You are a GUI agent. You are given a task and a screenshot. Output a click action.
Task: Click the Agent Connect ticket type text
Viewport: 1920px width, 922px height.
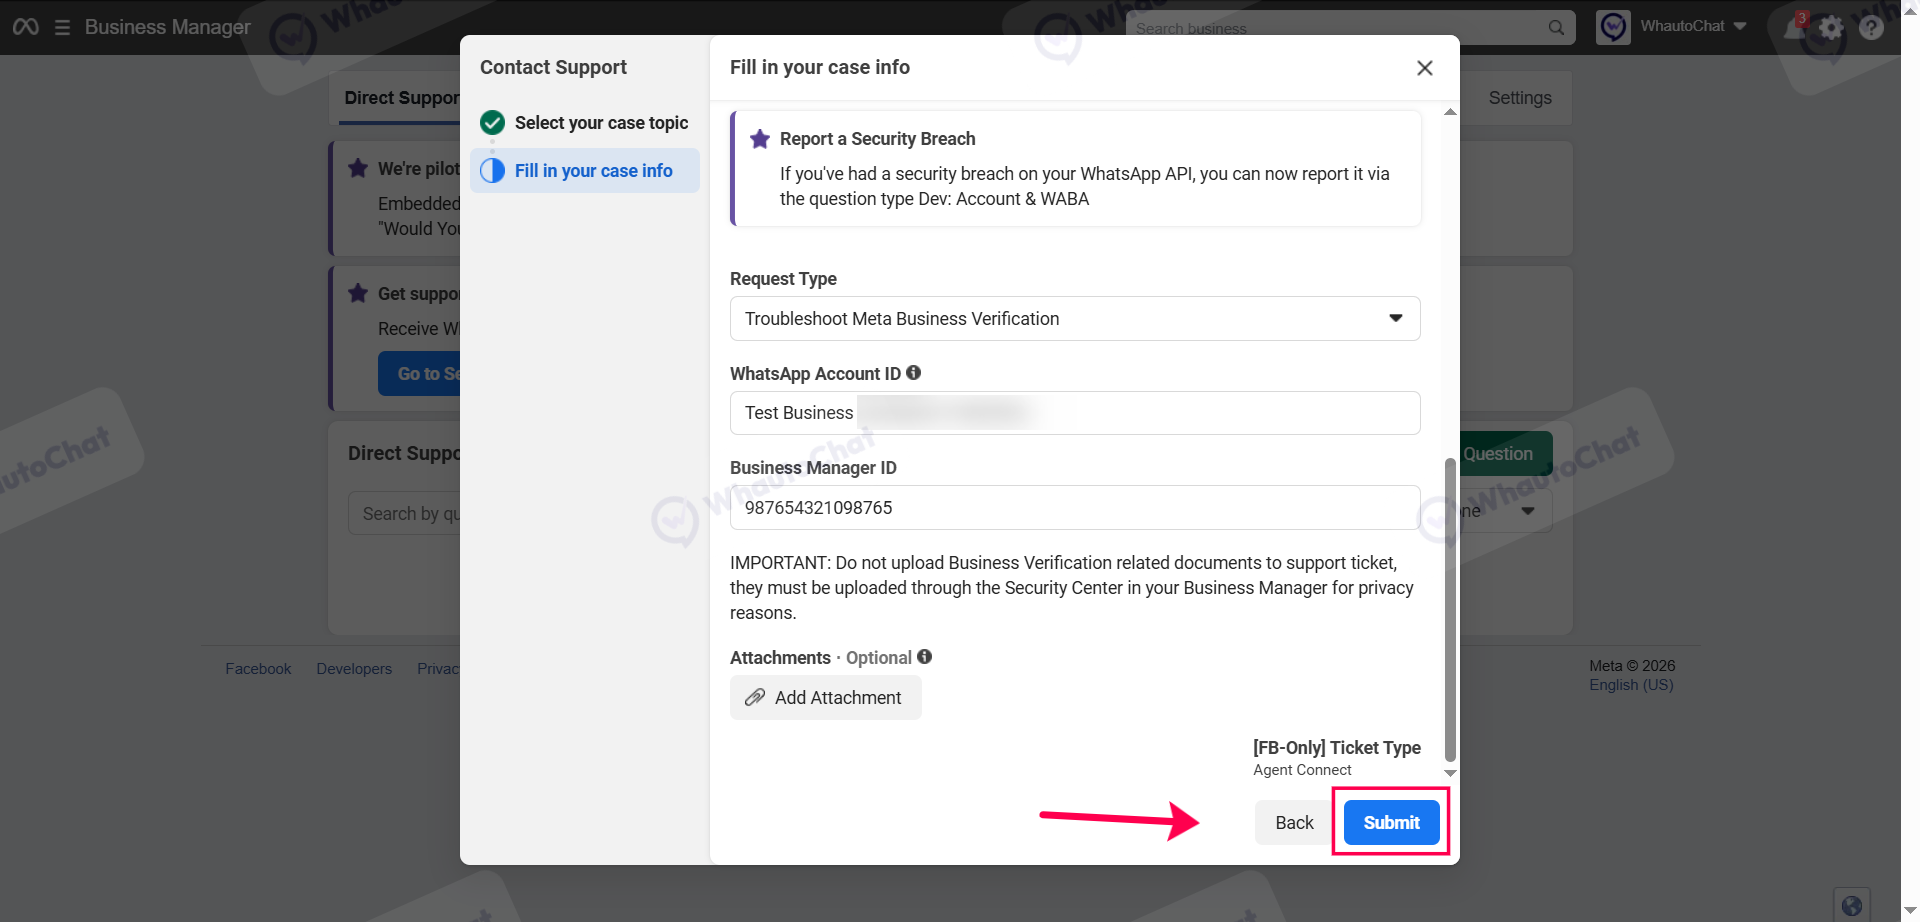(x=1302, y=770)
